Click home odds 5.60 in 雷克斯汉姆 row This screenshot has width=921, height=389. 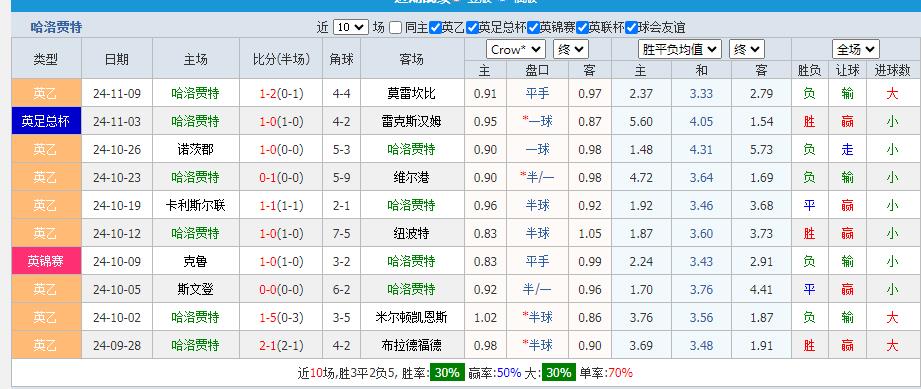click(641, 122)
